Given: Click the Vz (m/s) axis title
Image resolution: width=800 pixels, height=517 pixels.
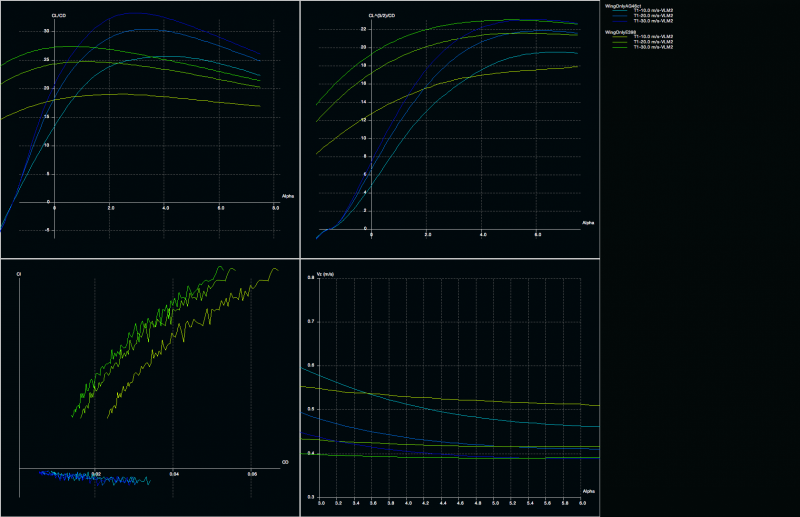Looking at the screenshot, I should (326, 273).
